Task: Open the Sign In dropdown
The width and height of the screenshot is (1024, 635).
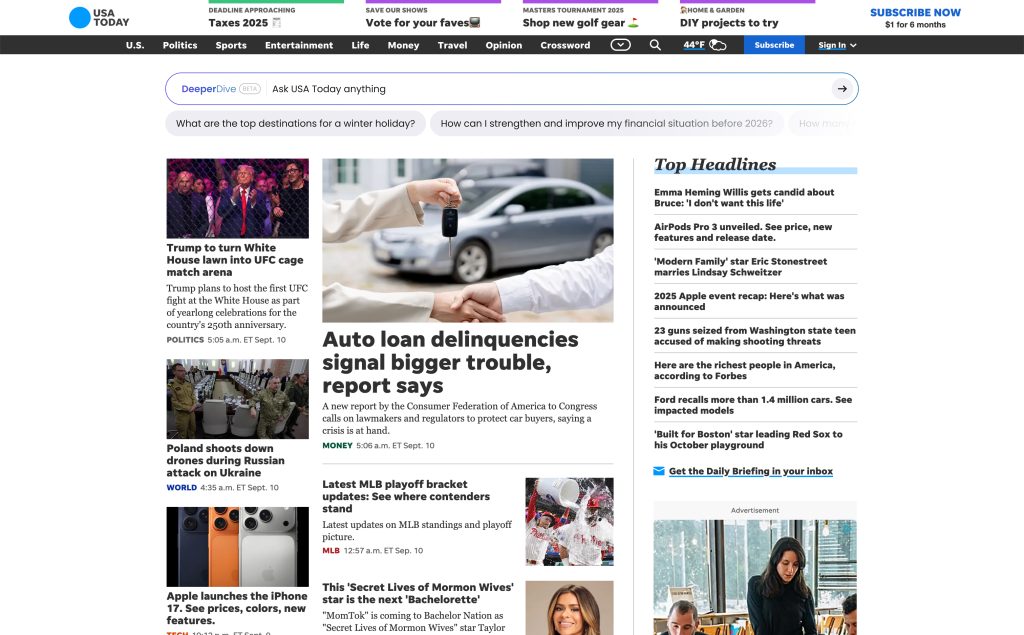Action: pos(837,45)
